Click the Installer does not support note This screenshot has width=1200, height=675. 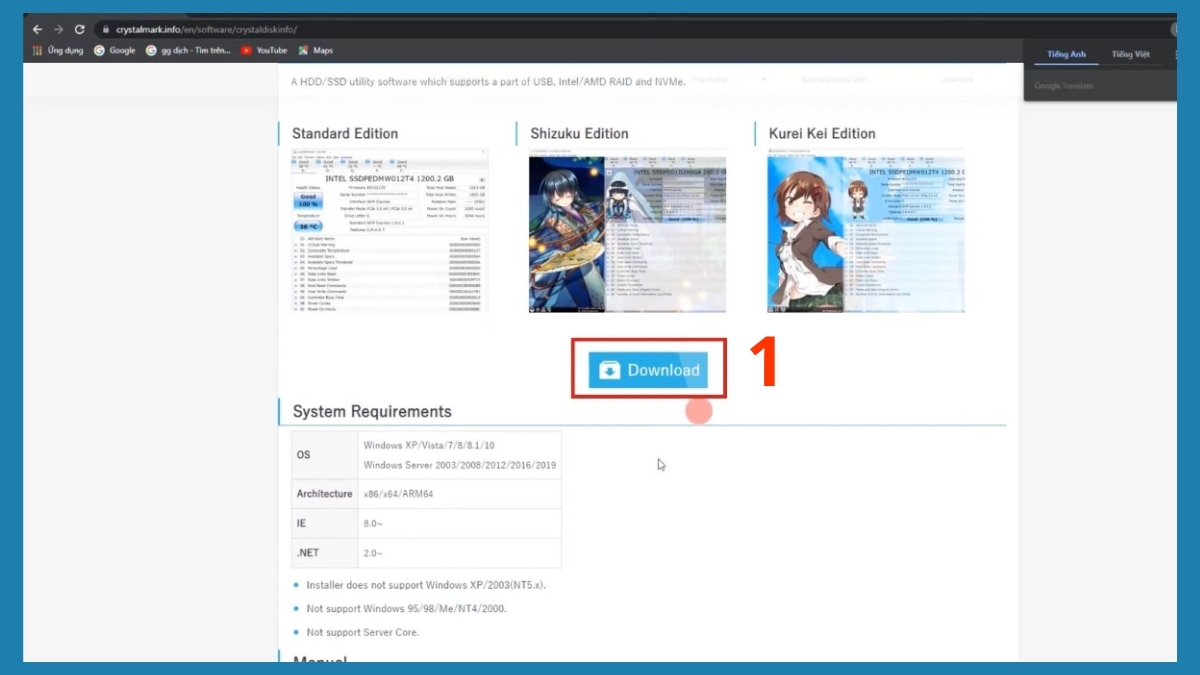click(x=426, y=585)
